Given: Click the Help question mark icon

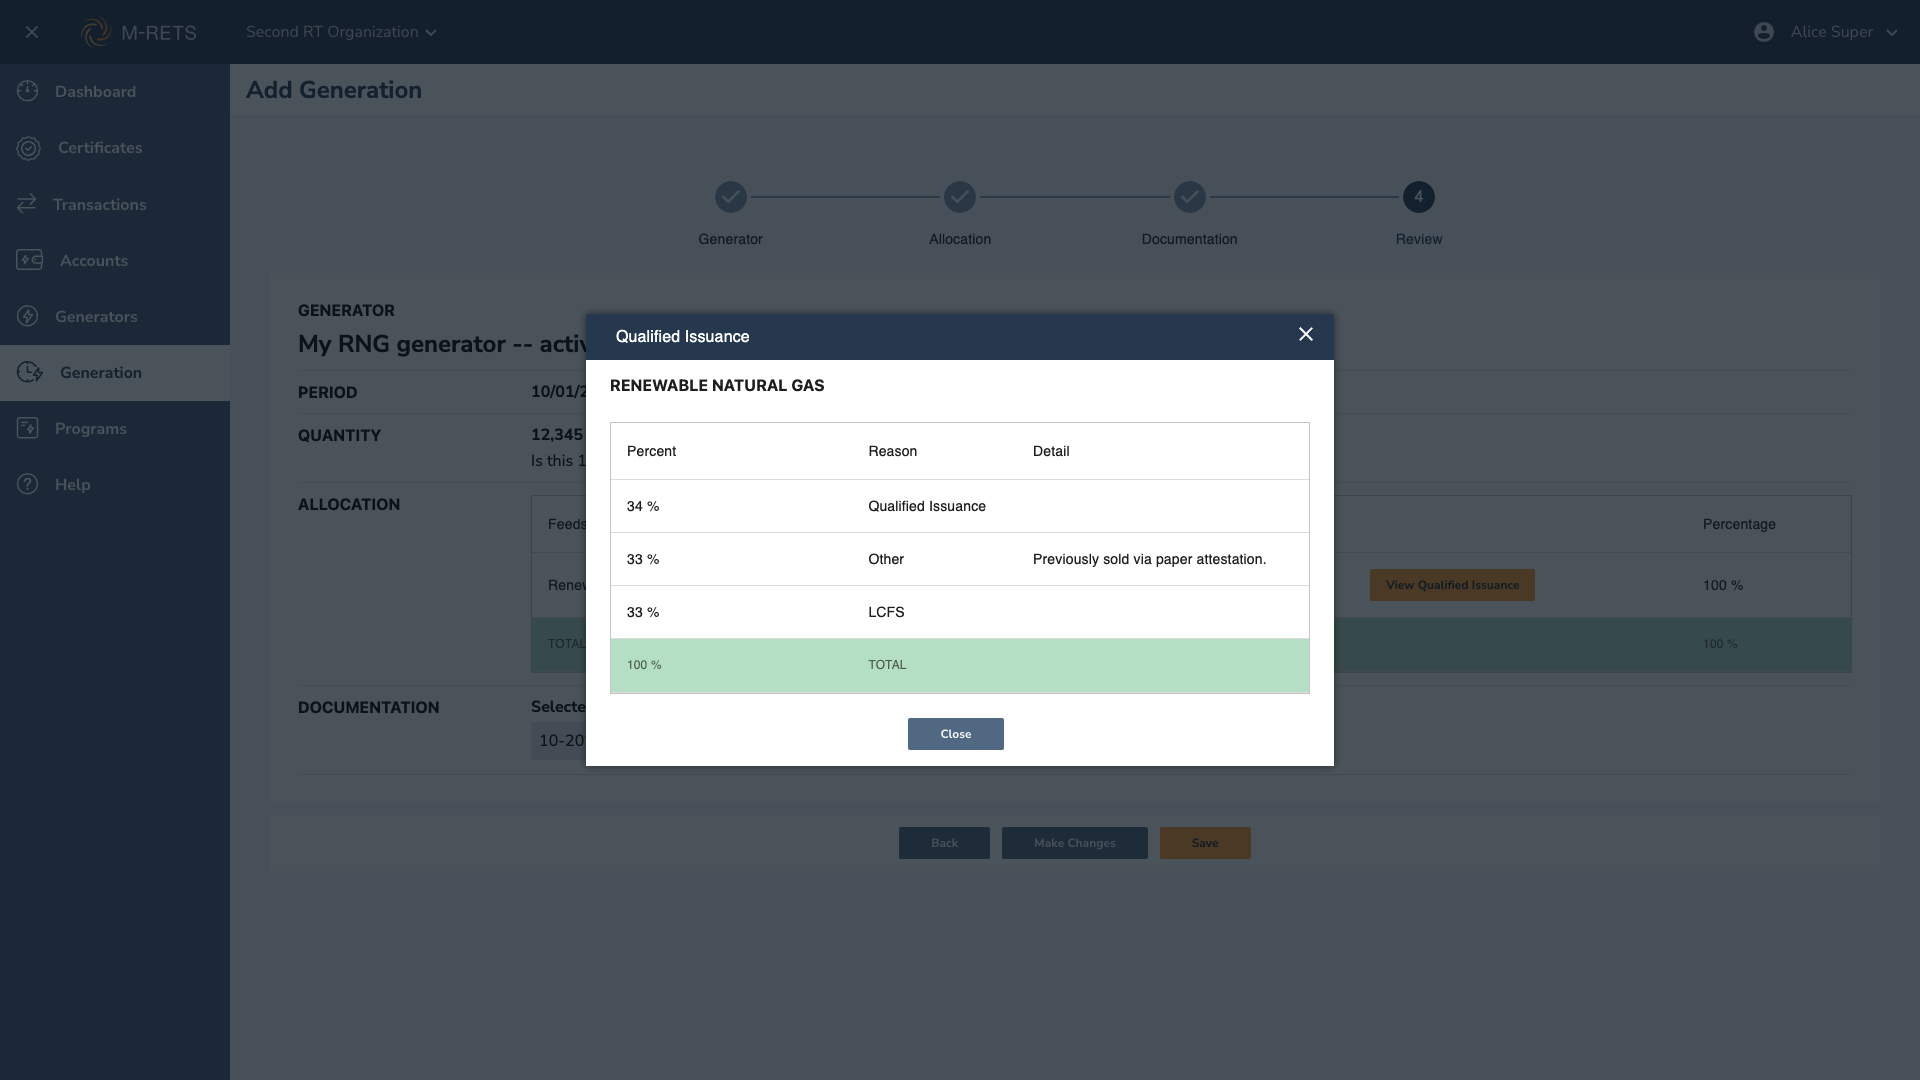Looking at the screenshot, I should coord(28,484).
